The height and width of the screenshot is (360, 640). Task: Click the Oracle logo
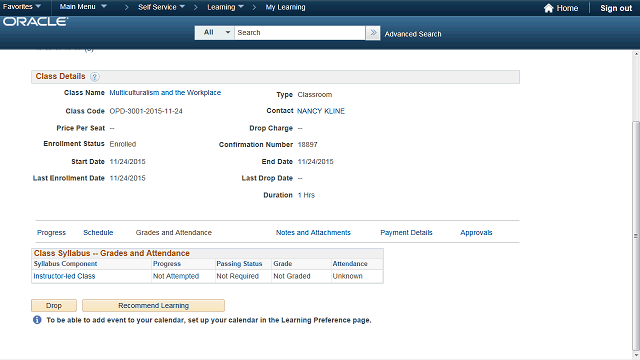[x=36, y=22]
